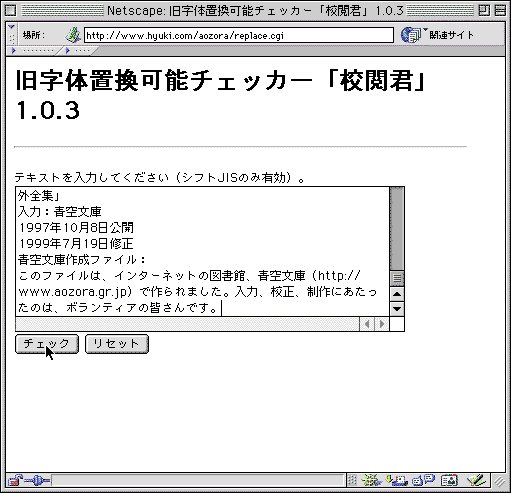Click the window size grip at the corner
Viewport: 511px width, 493px height.
(x=499, y=481)
